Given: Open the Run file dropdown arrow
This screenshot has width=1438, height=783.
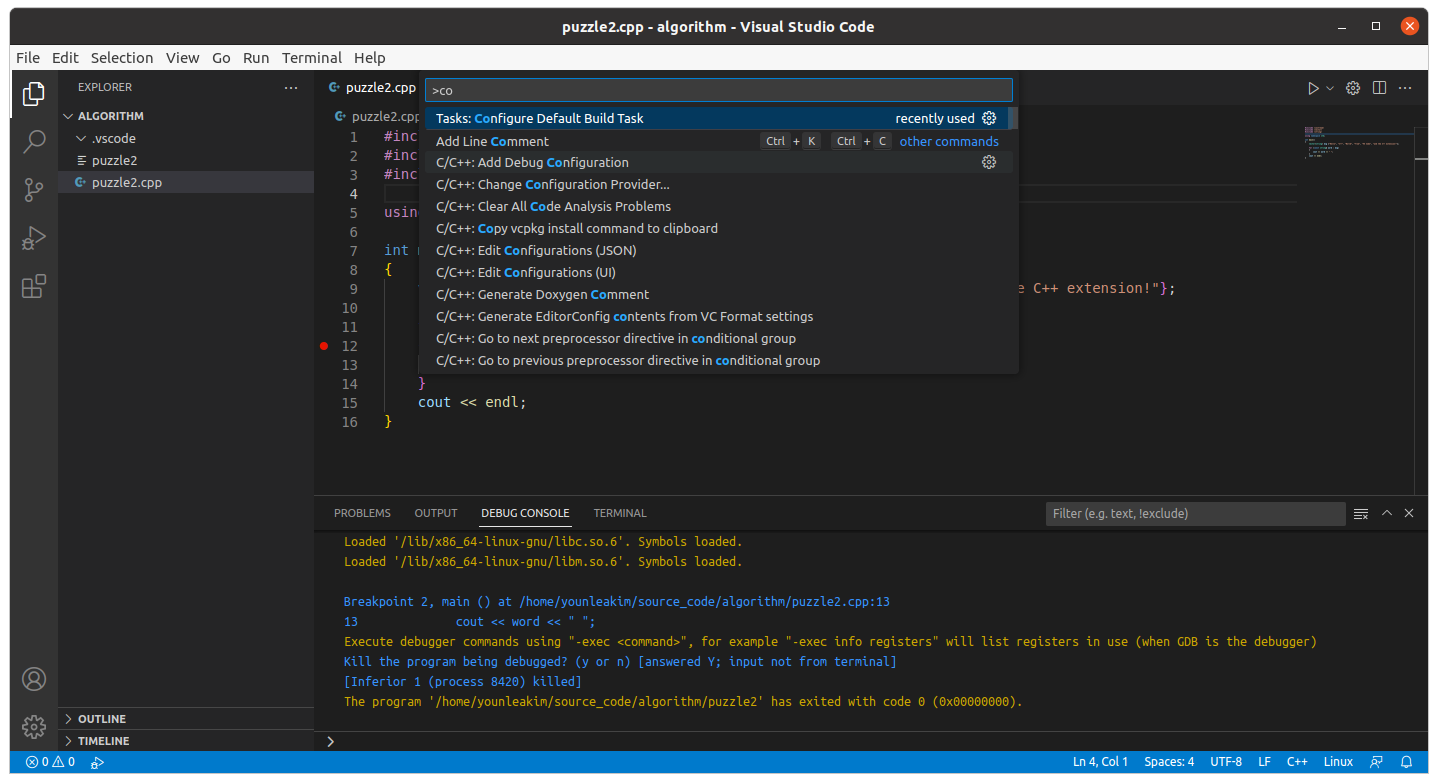Looking at the screenshot, I should point(1330,88).
